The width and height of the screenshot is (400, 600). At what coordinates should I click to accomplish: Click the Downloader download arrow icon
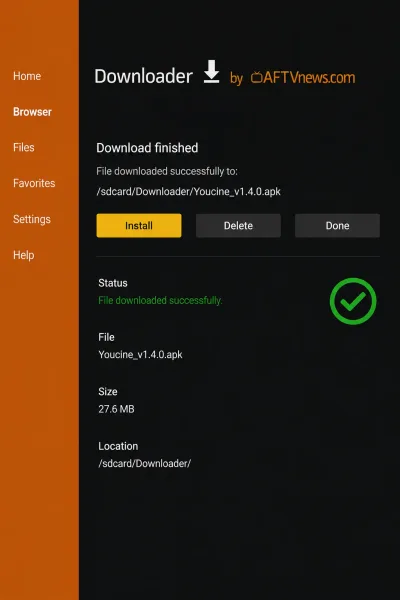[x=211, y=72]
